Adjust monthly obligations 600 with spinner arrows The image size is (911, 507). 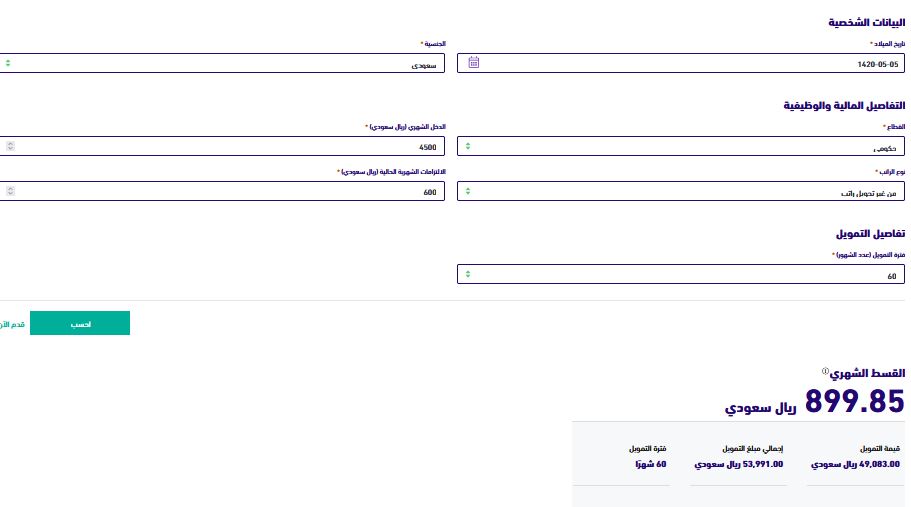point(10,191)
